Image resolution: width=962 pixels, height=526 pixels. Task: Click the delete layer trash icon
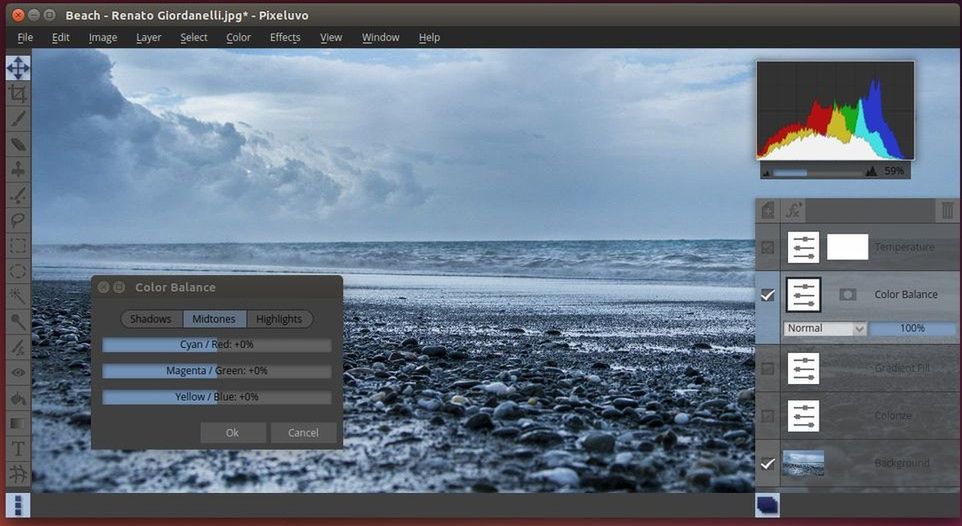tap(947, 211)
